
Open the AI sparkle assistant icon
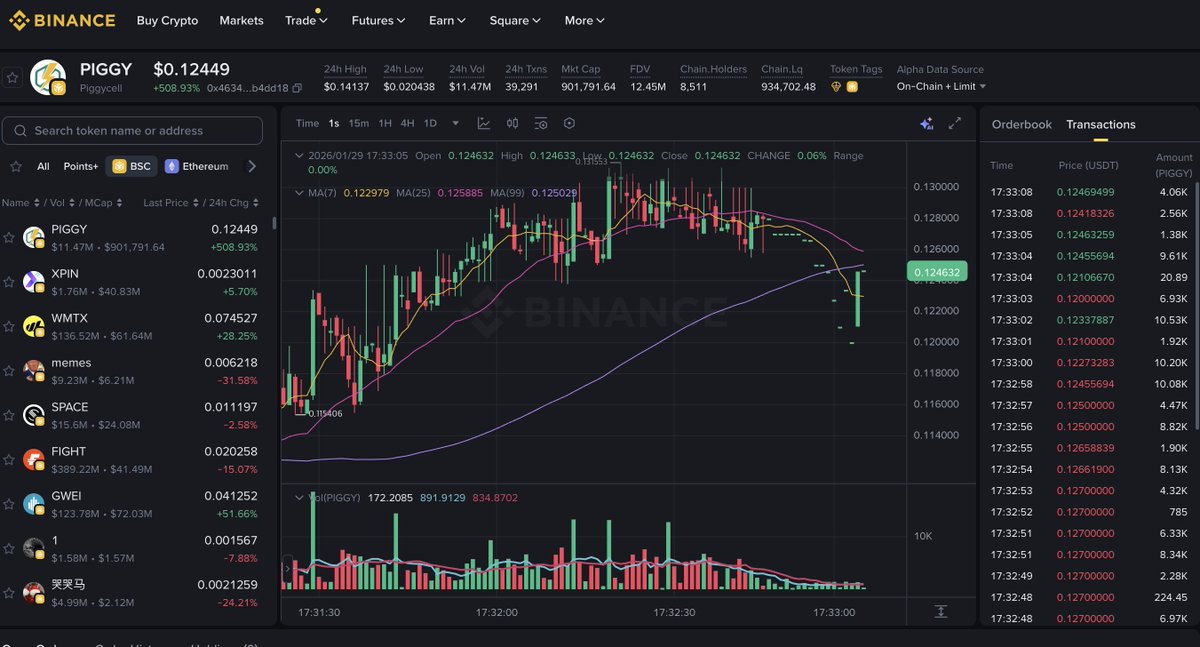pyautogui.click(x=926, y=123)
